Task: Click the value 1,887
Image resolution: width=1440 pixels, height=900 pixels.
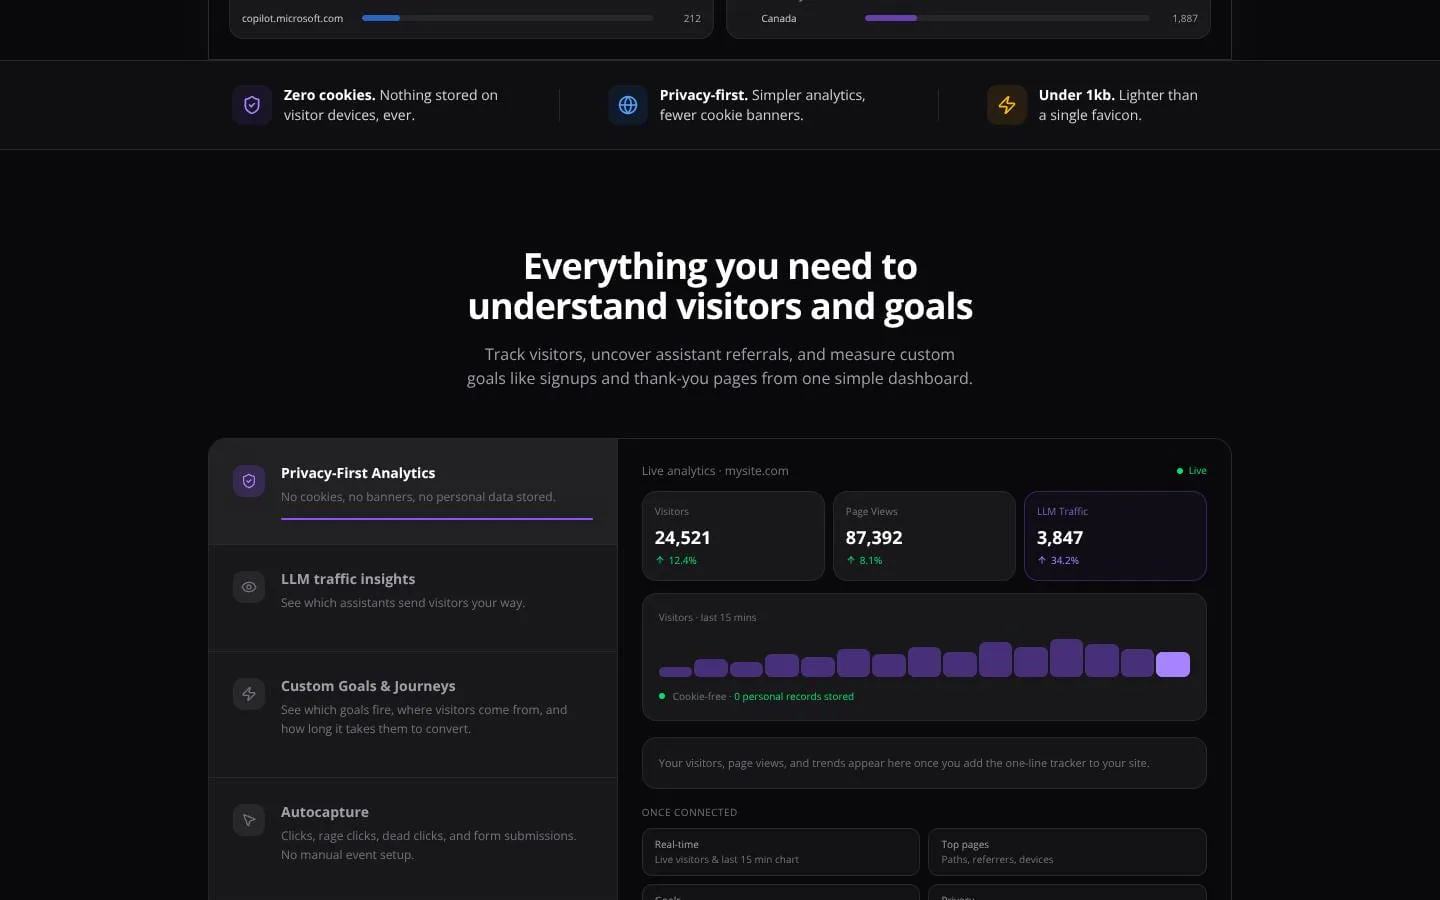Action: pos(1185,18)
